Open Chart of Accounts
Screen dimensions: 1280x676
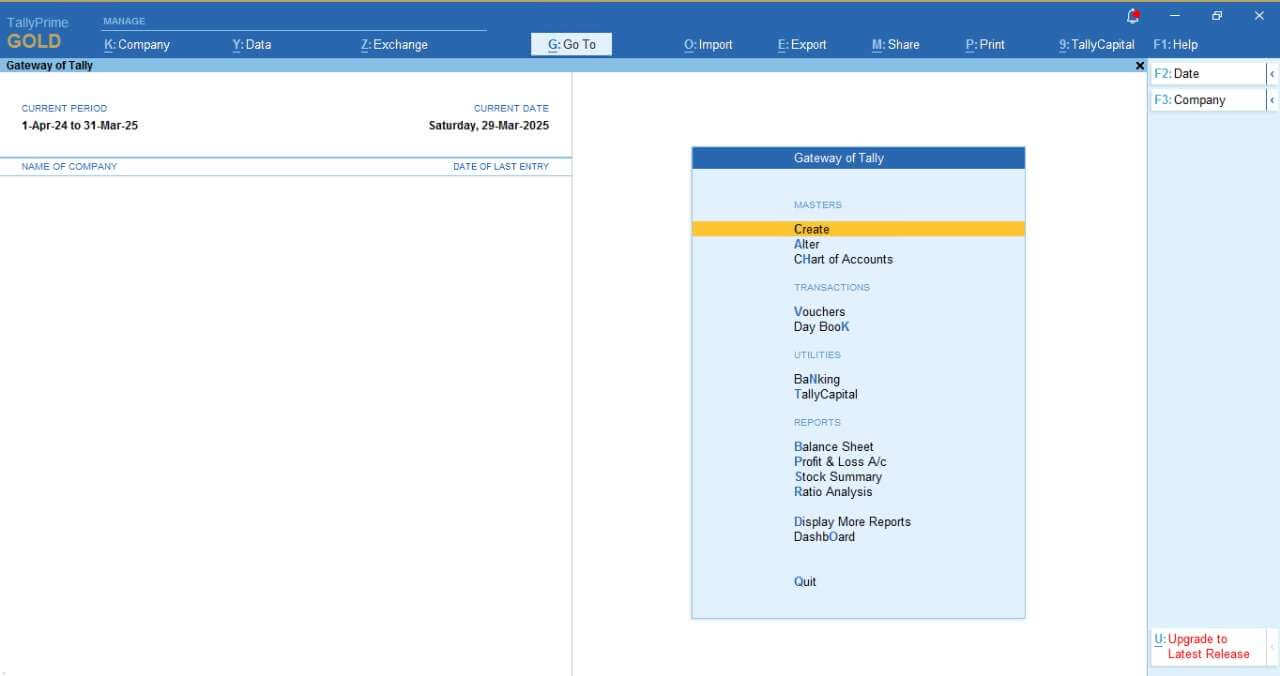pos(843,259)
